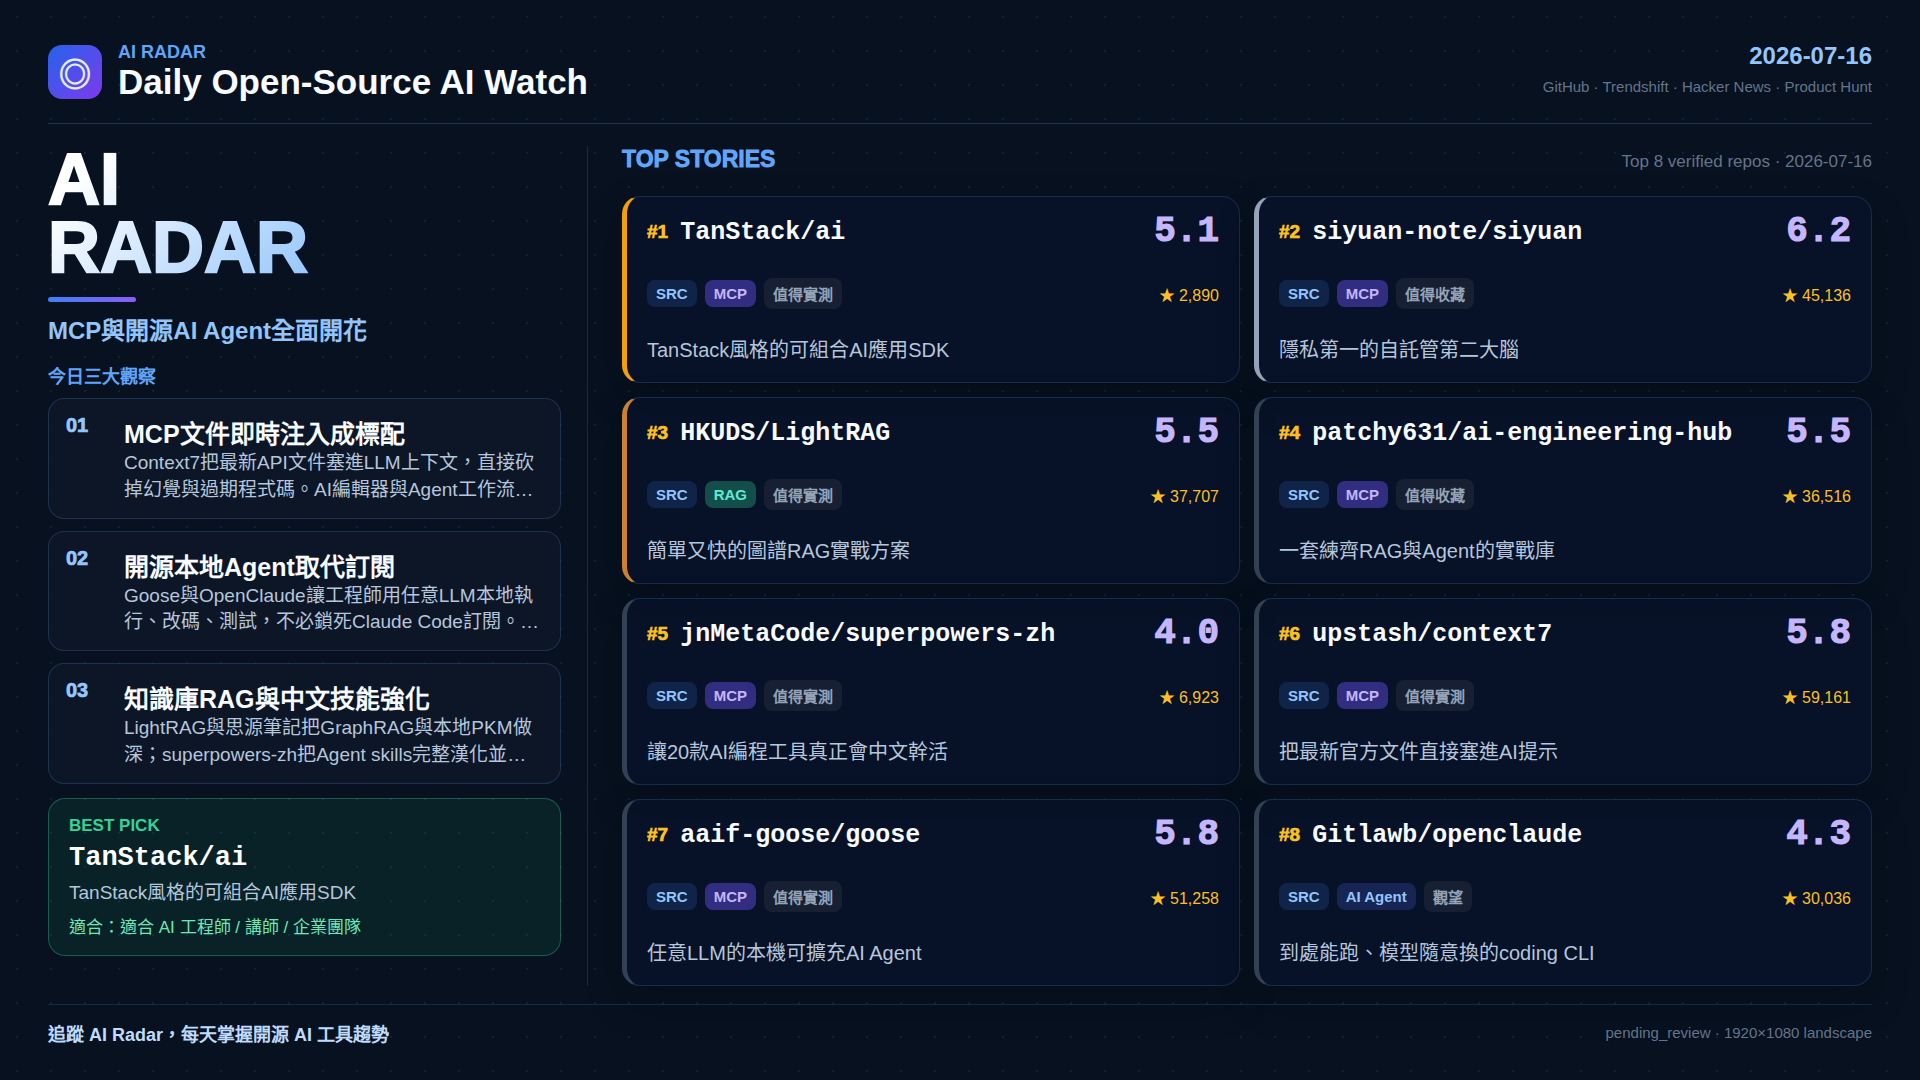Open the Gitlawb/openclaude repo title
This screenshot has width=1920, height=1080.
tap(1446, 834)
